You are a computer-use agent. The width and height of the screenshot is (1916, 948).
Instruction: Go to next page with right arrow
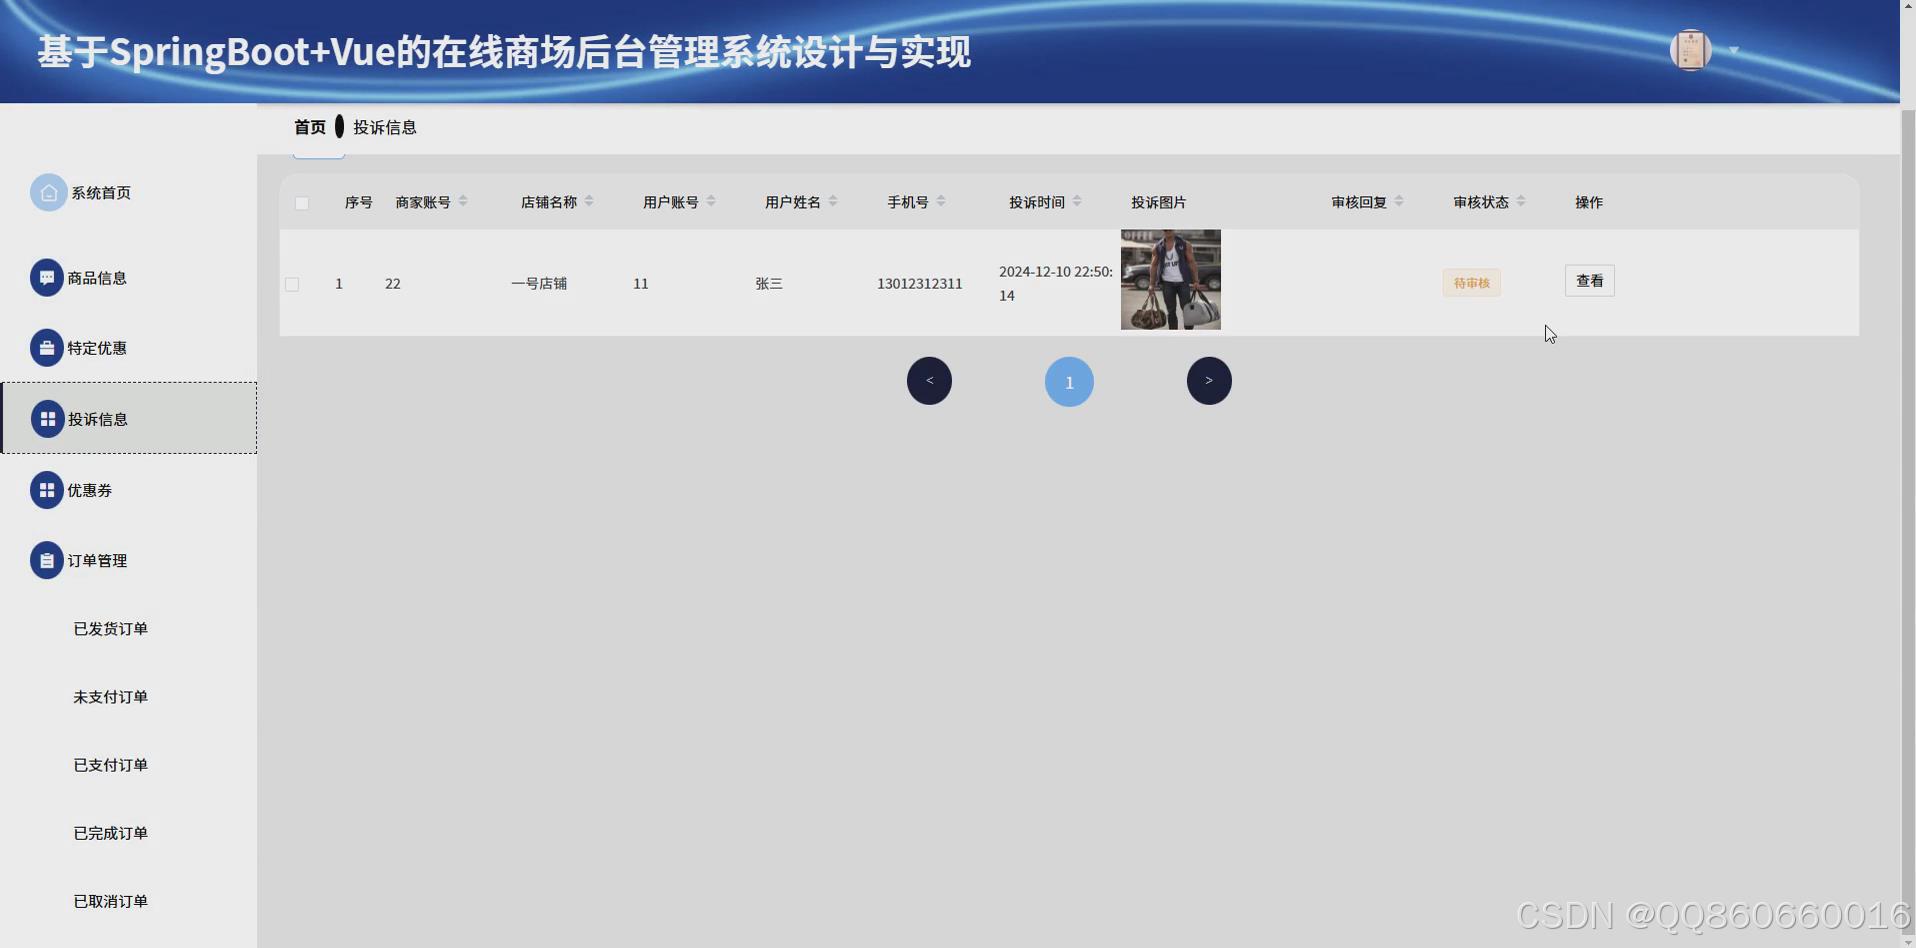click(x=1209, y=380)
